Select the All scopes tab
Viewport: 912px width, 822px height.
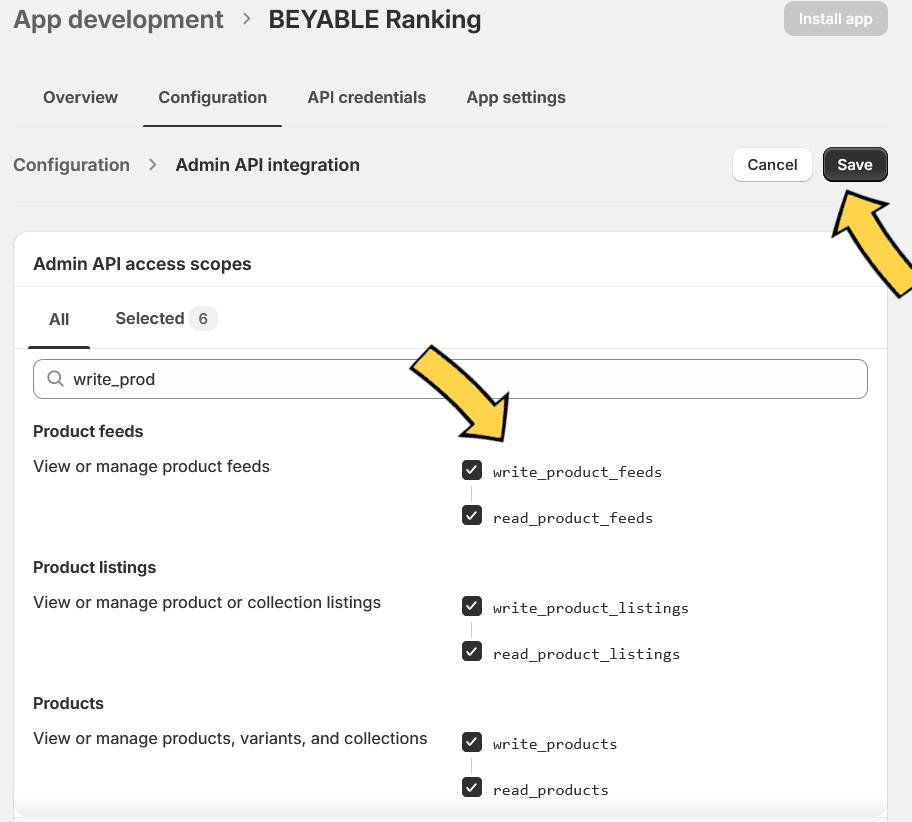click(59, 319)
